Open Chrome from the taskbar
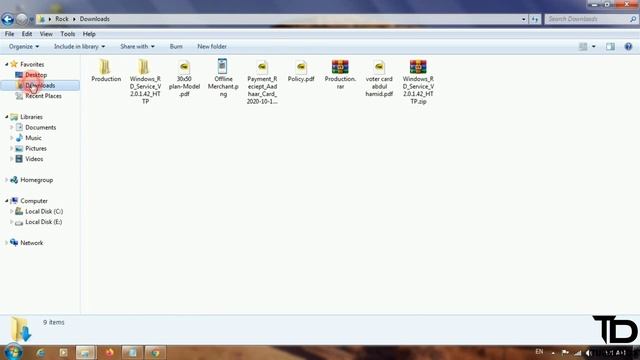This screenshot has width=640, height=360. point(155,352)
